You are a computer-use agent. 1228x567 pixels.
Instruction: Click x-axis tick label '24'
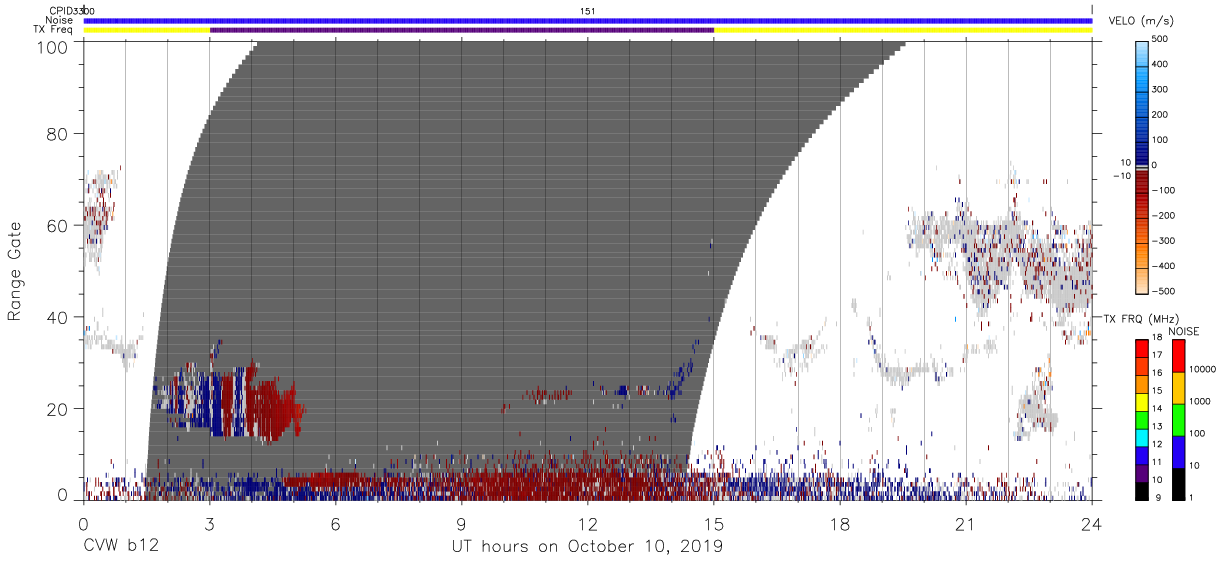click(1092, 524)
